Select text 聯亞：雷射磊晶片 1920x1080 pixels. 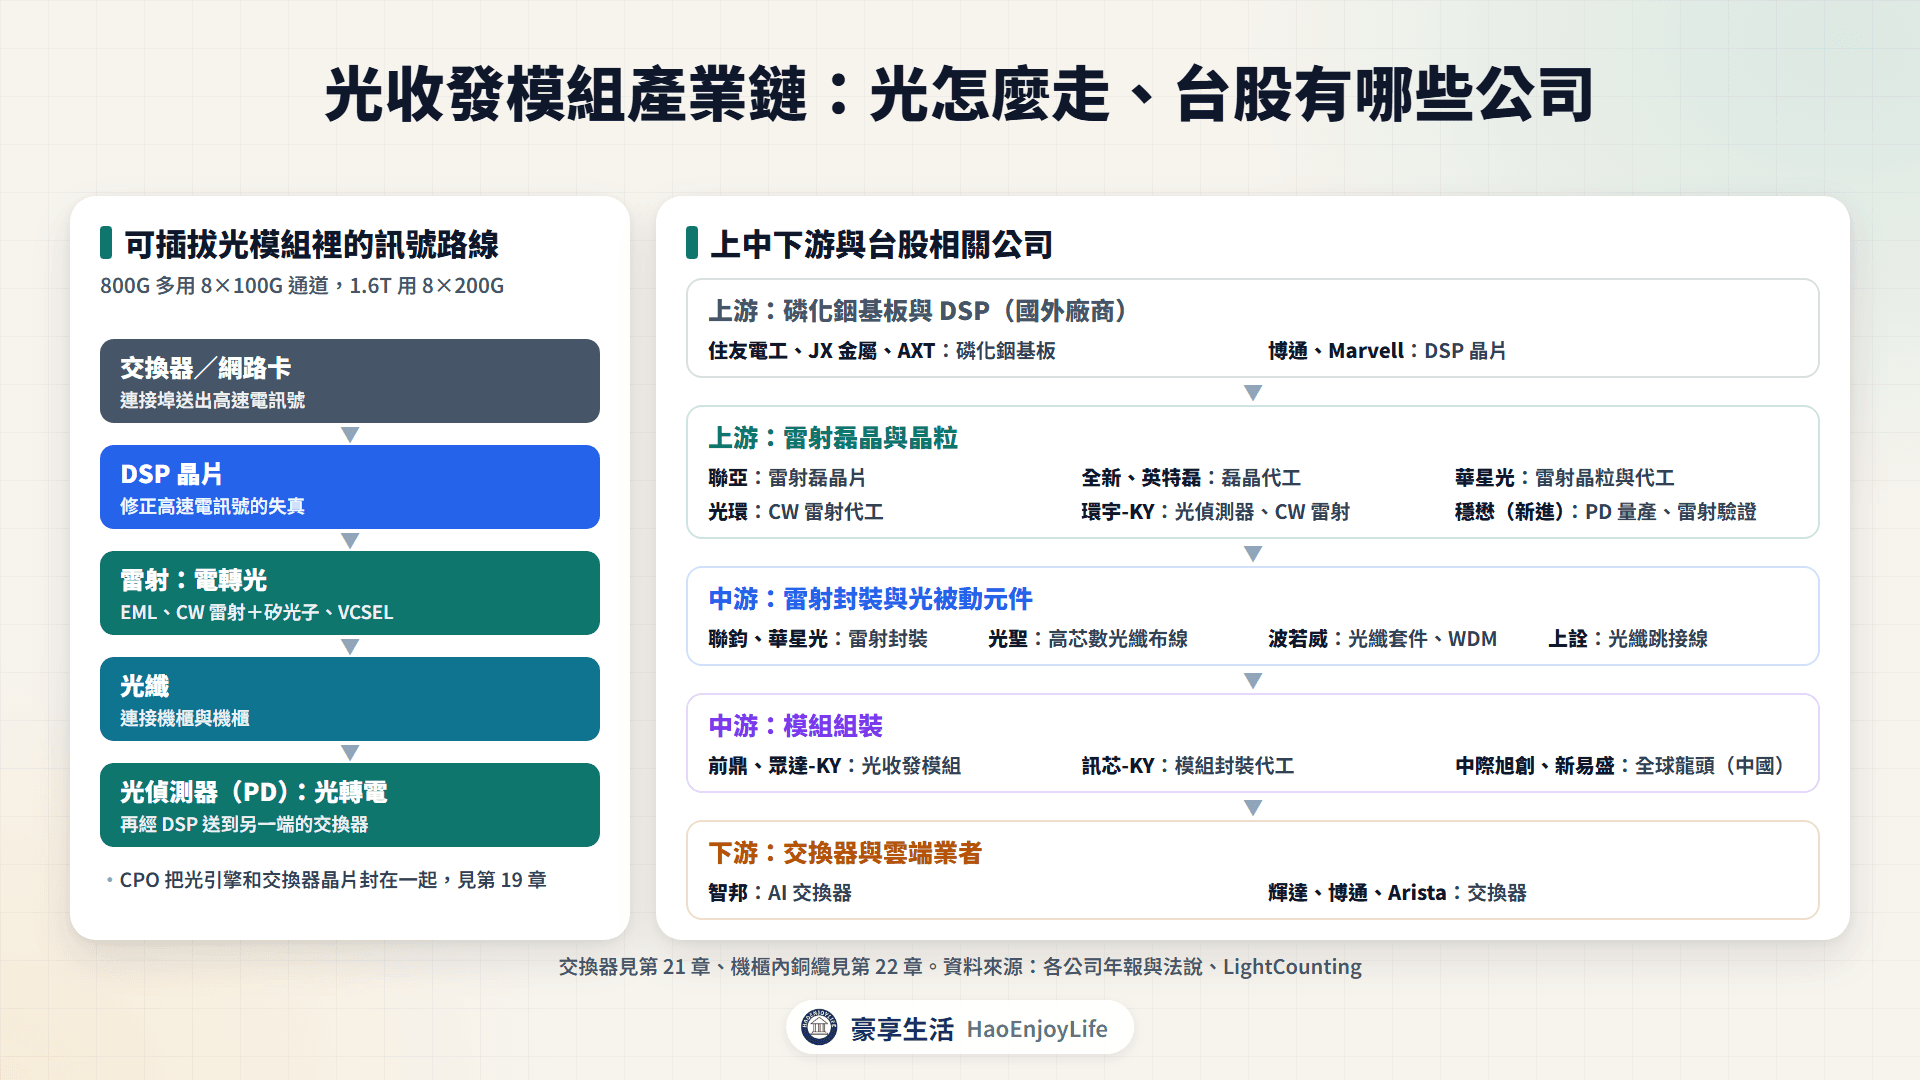(x=787, y=478)
